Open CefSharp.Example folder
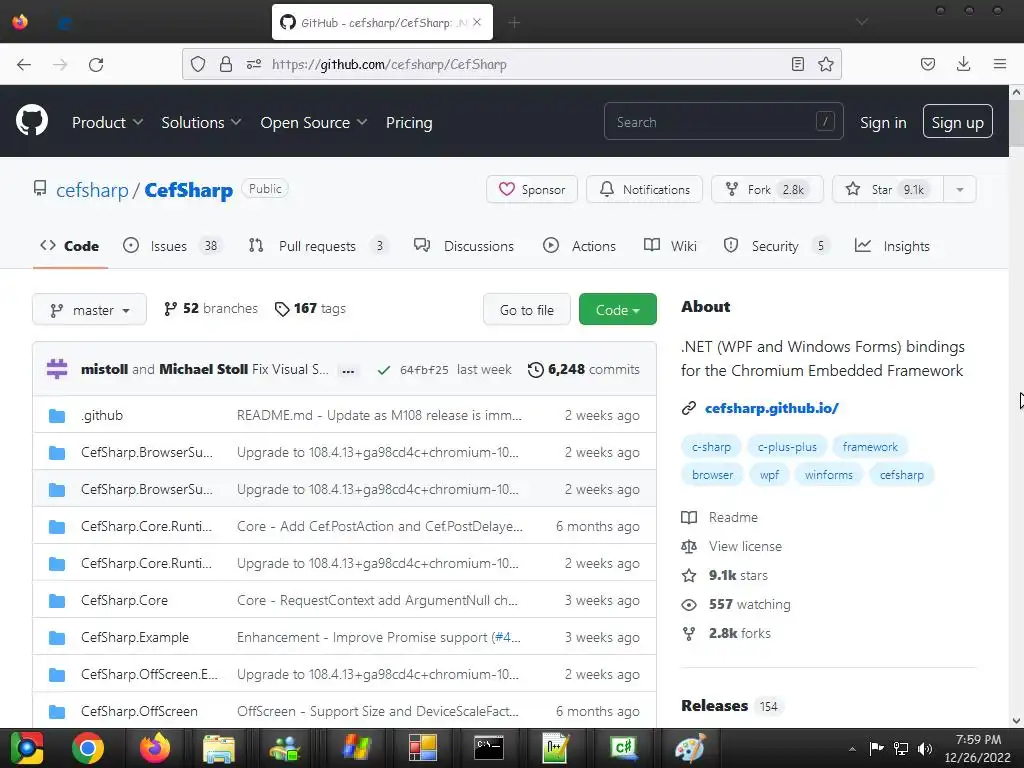Image resolution: width=1024 pixels, height=768 pixels. pos(135,637)
